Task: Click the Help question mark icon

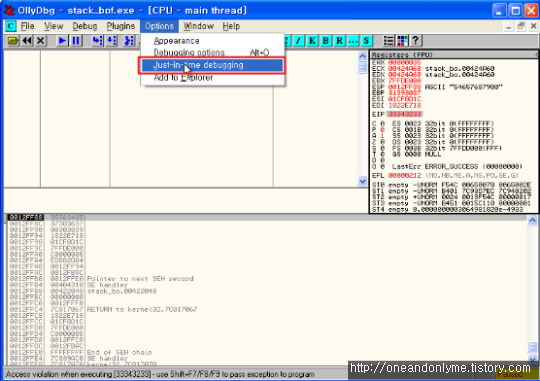Action: pos(416,41)
